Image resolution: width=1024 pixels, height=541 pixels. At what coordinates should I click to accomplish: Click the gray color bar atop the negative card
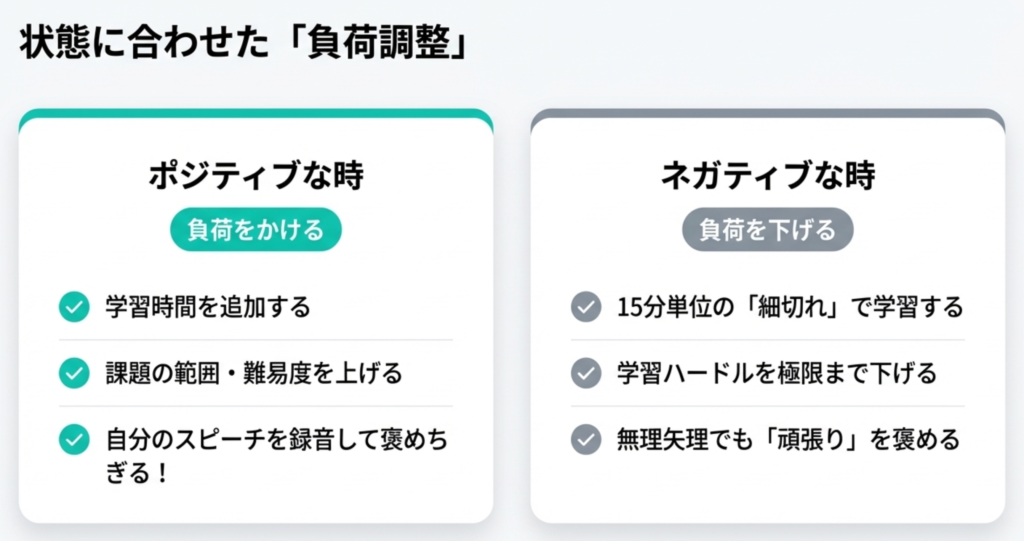tap(767, 115)
